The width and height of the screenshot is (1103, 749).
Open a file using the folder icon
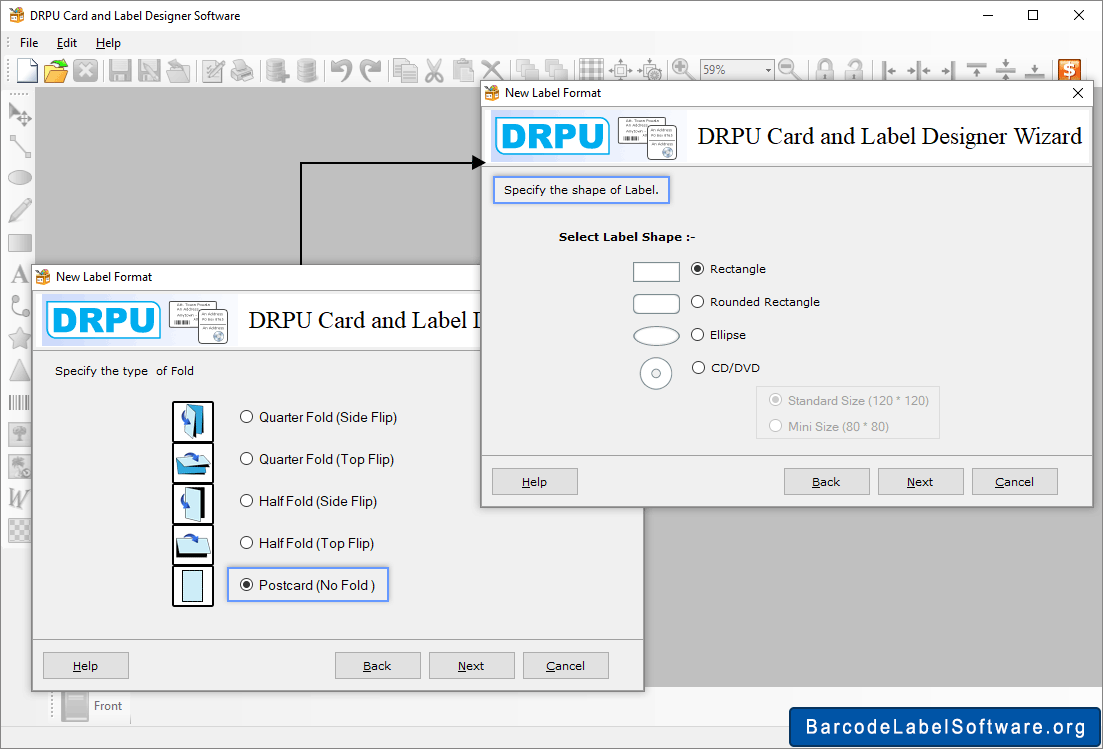click(x=56, y=70)
